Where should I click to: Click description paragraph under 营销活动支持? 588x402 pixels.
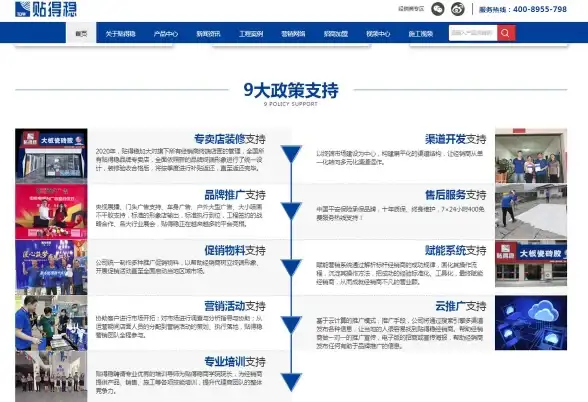(x=179, y=327)
